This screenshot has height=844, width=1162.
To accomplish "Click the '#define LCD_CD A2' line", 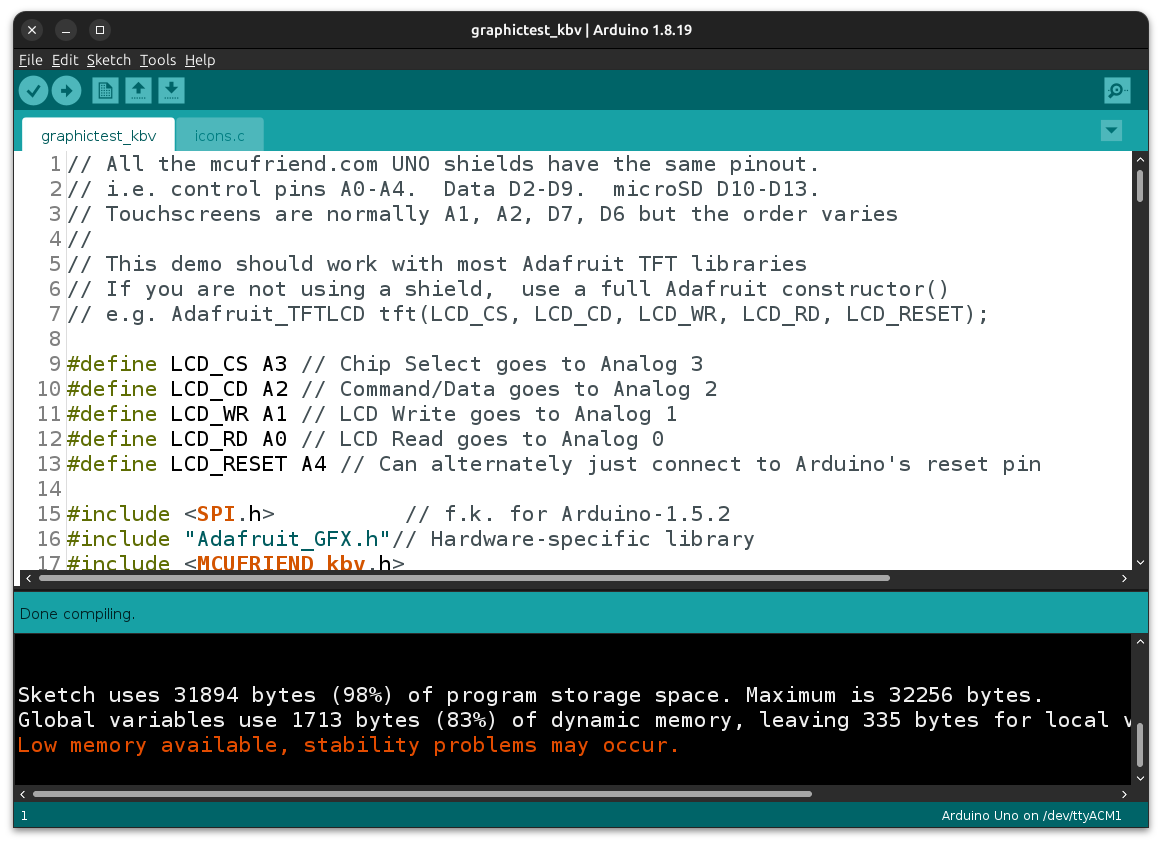I will (391, 389).
